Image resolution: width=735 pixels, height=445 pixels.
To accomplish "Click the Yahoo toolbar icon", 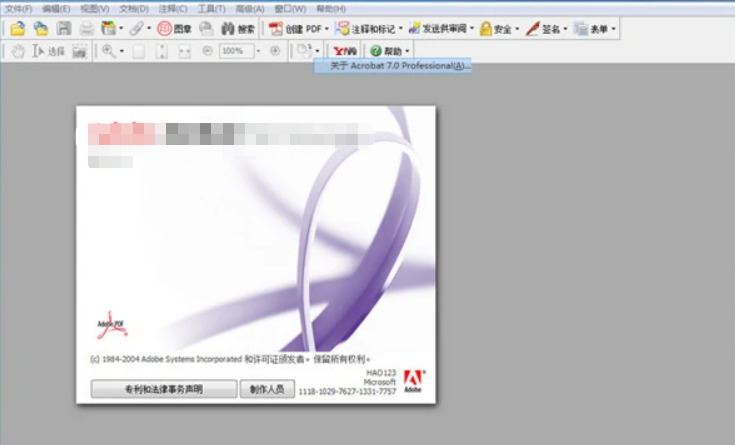I will click(345, 51).
